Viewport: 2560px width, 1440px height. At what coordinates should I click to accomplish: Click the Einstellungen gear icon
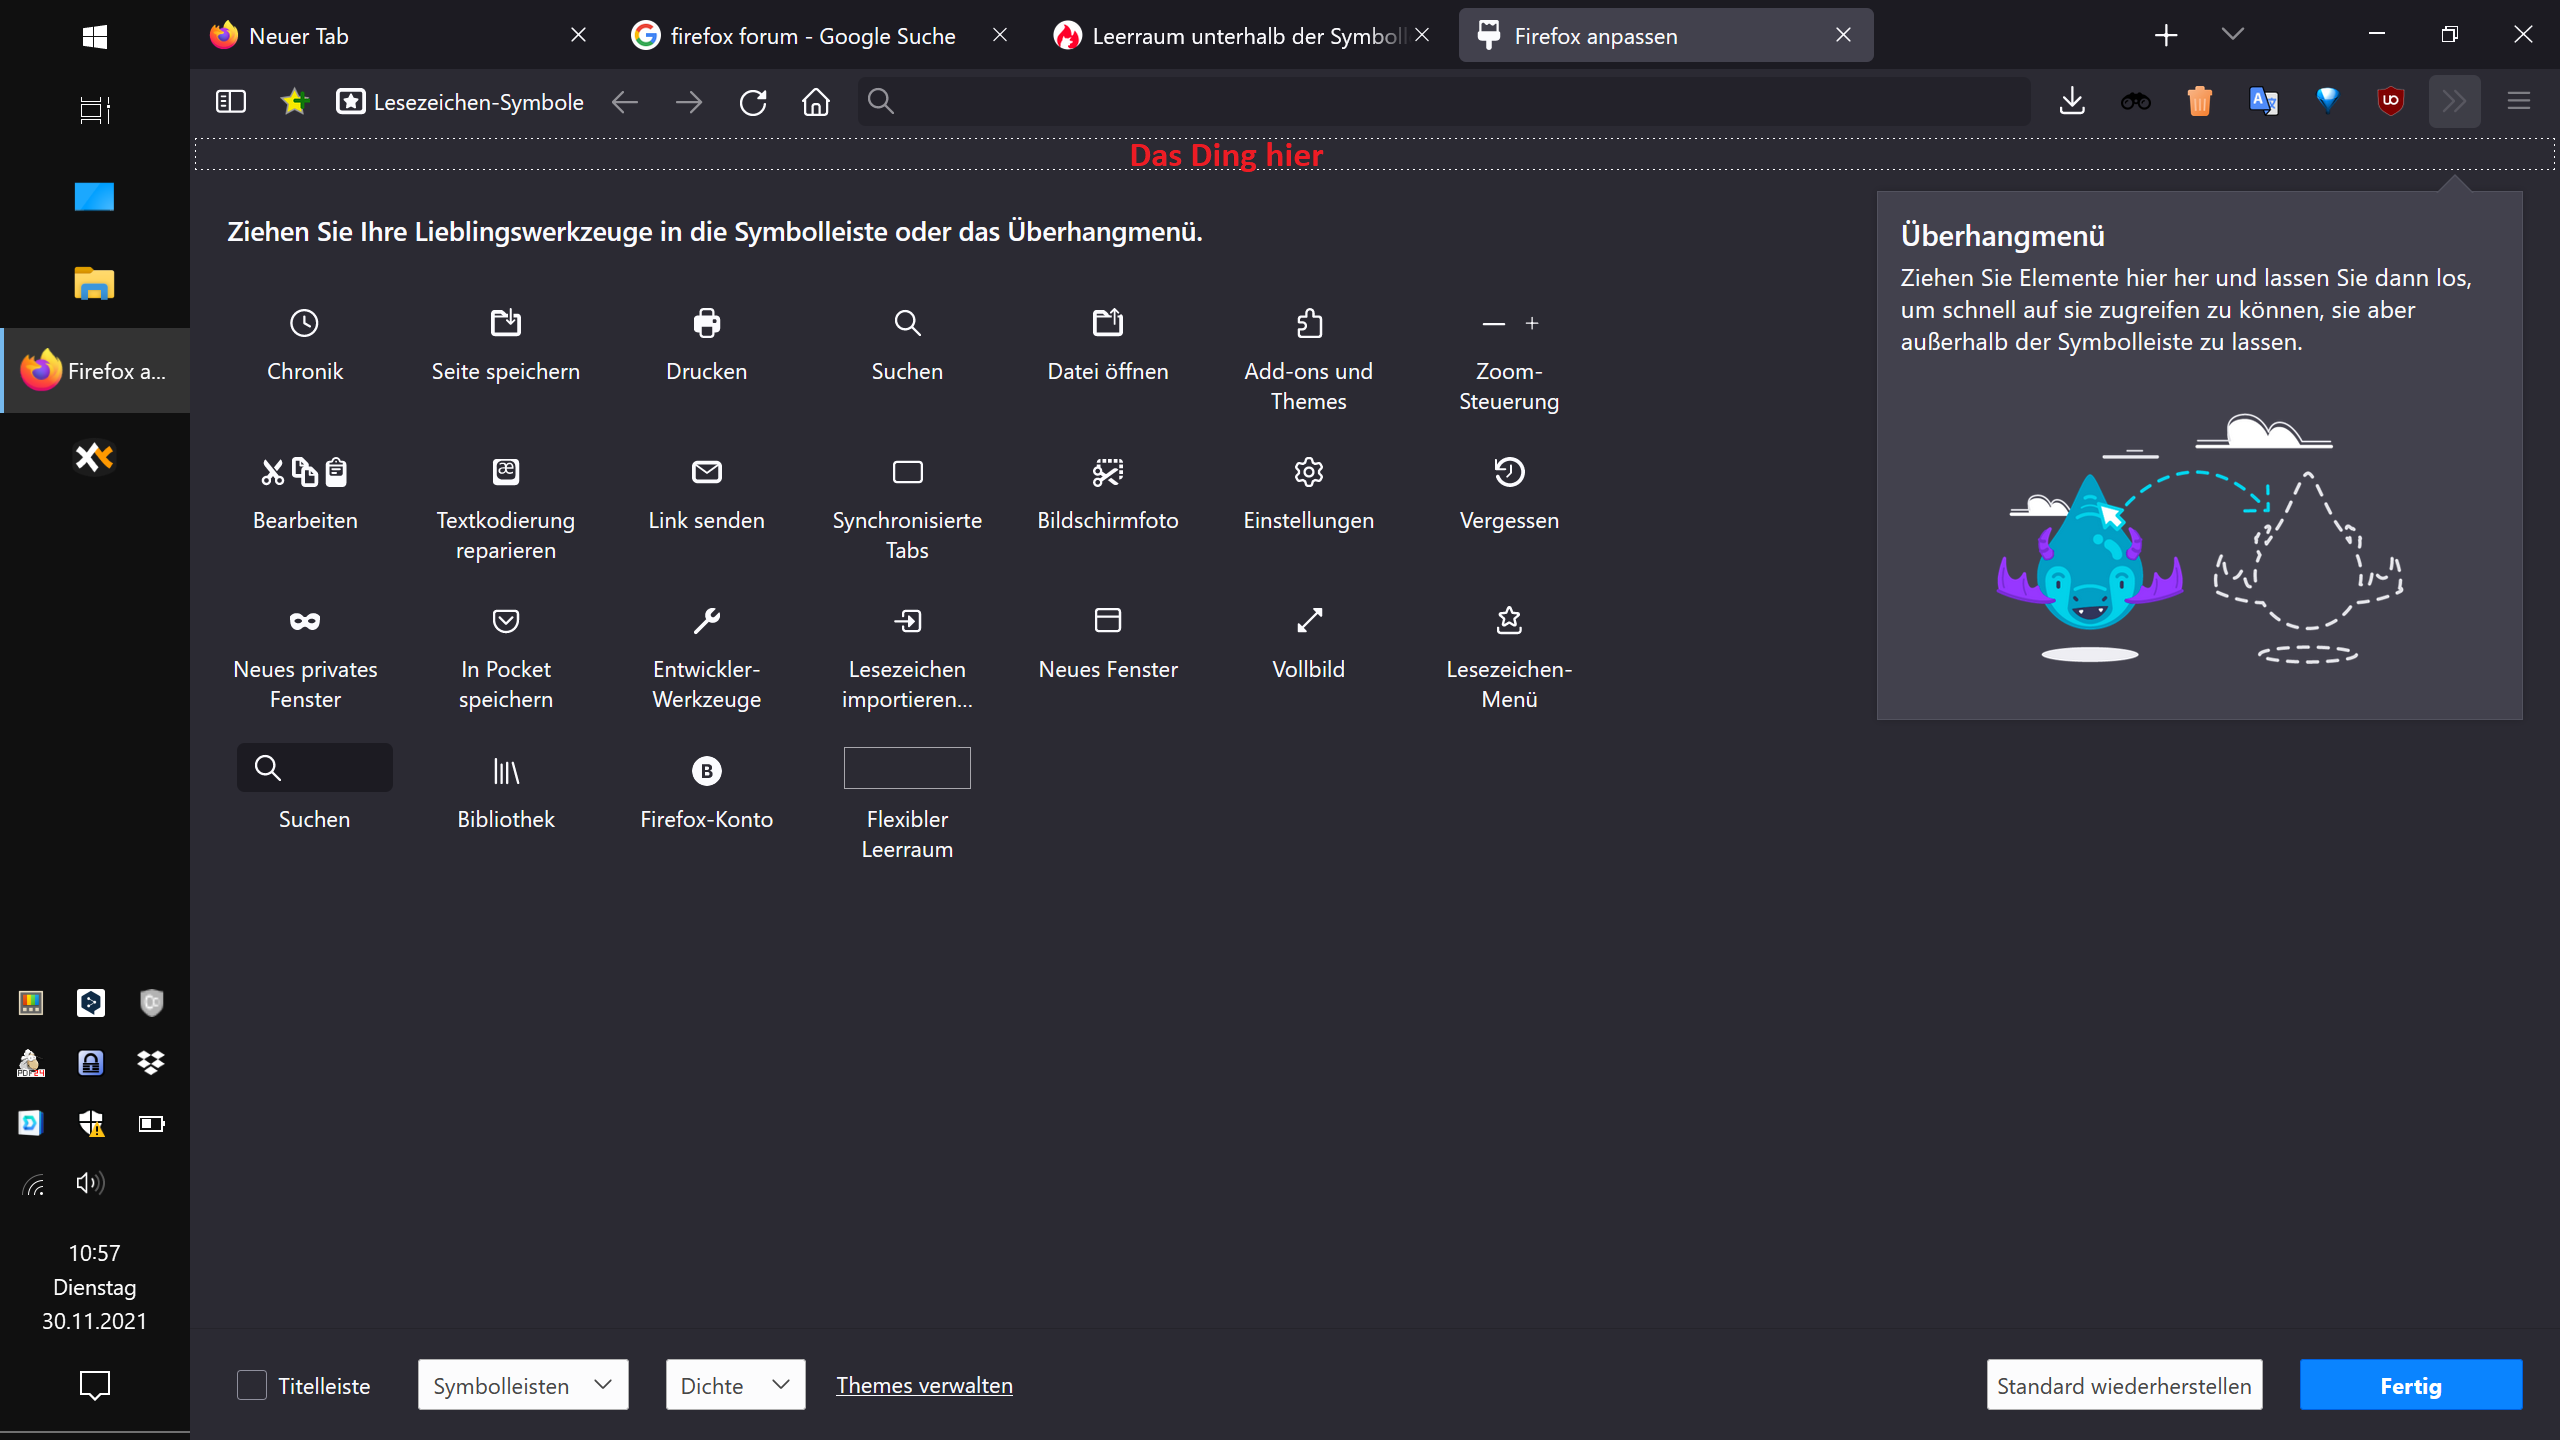tap(1308, 472)
